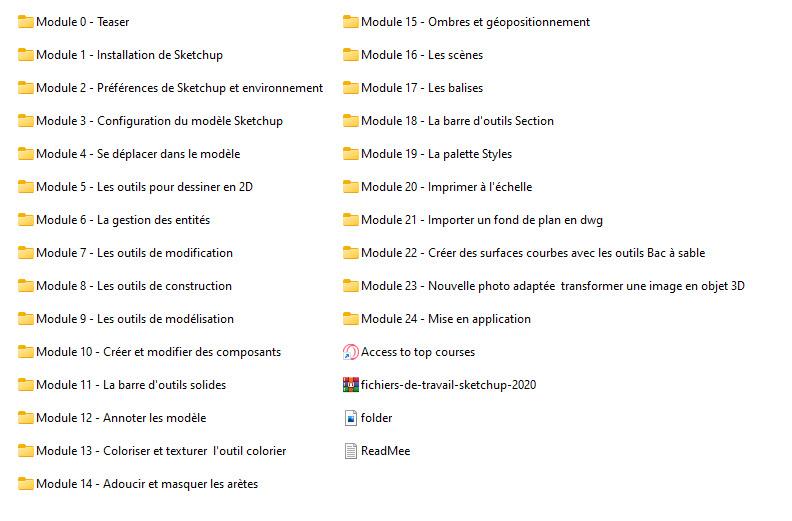Select label 'Module 22 - Créer des surfaces courbes'
Viewport: 792px width, 521px height.
pyautogui.click(x=533, y=253)
